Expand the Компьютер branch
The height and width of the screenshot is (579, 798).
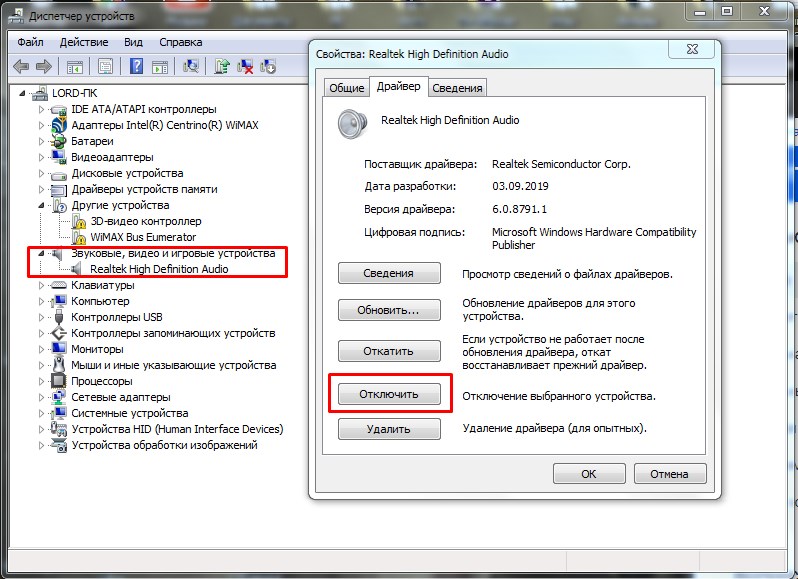41,301
